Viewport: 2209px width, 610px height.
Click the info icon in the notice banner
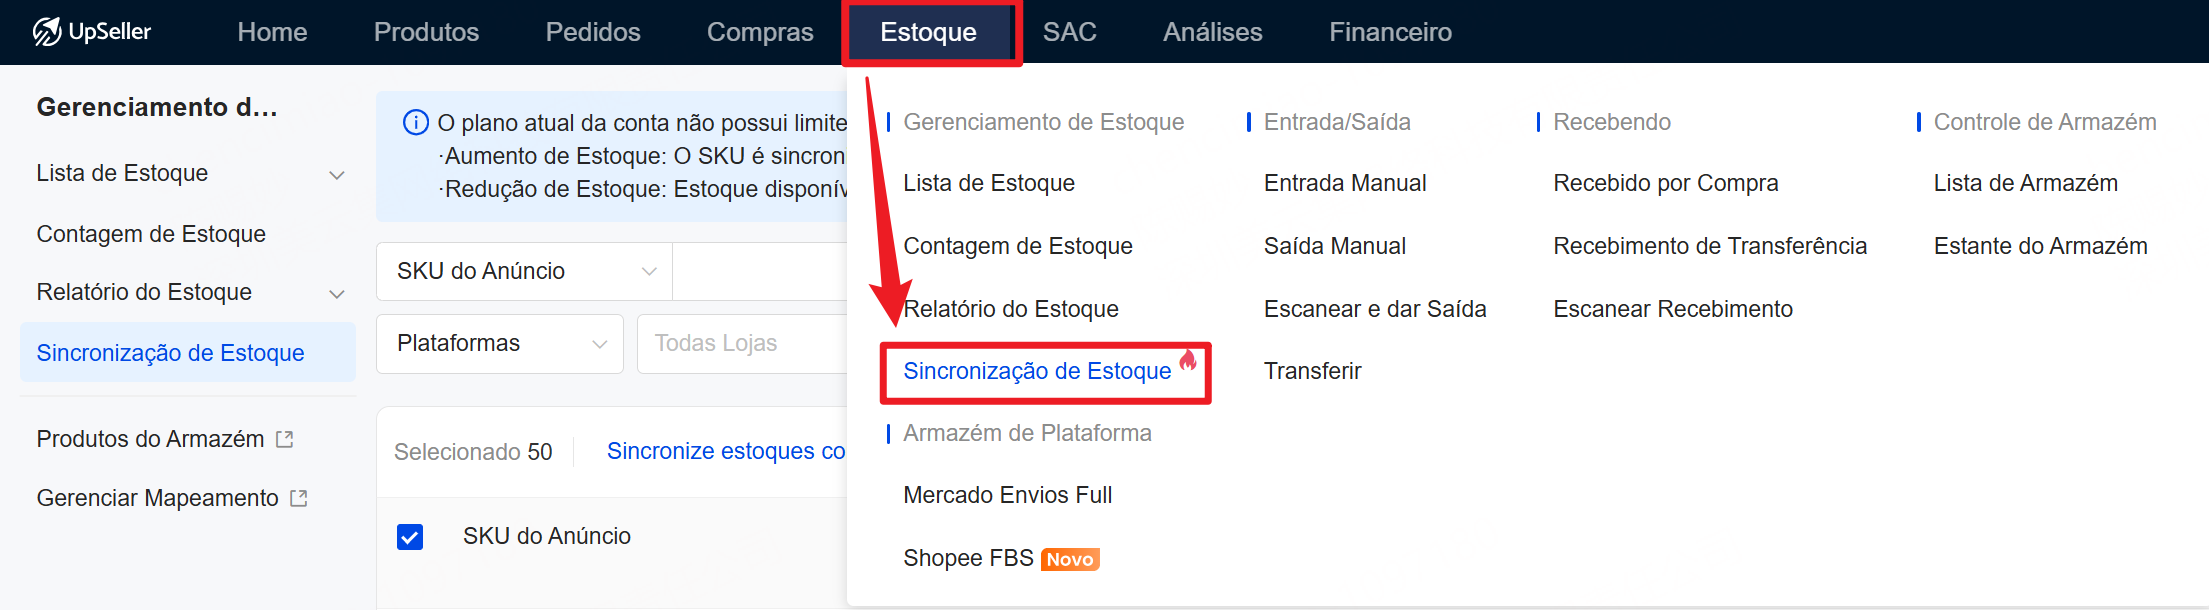pos(415,123)
